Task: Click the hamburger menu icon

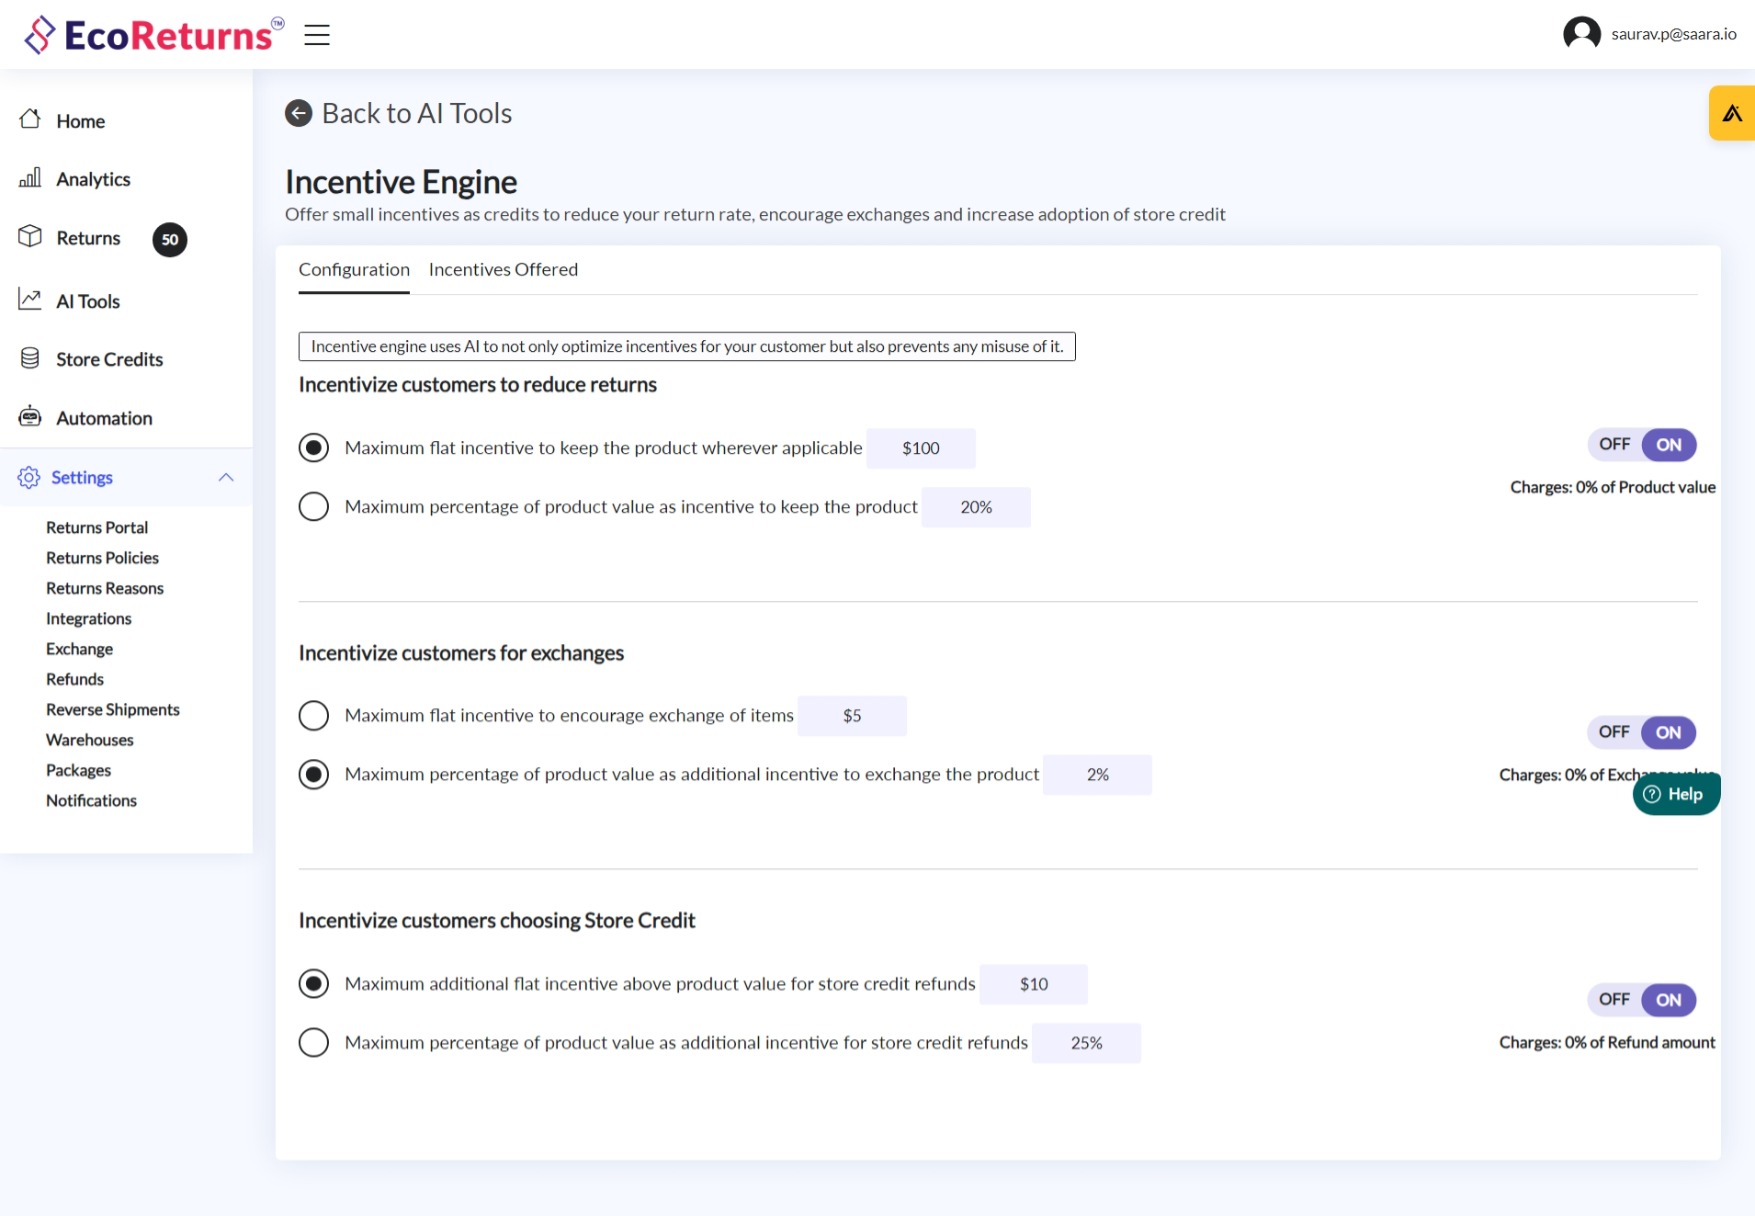Action: [x=317, y=35]
